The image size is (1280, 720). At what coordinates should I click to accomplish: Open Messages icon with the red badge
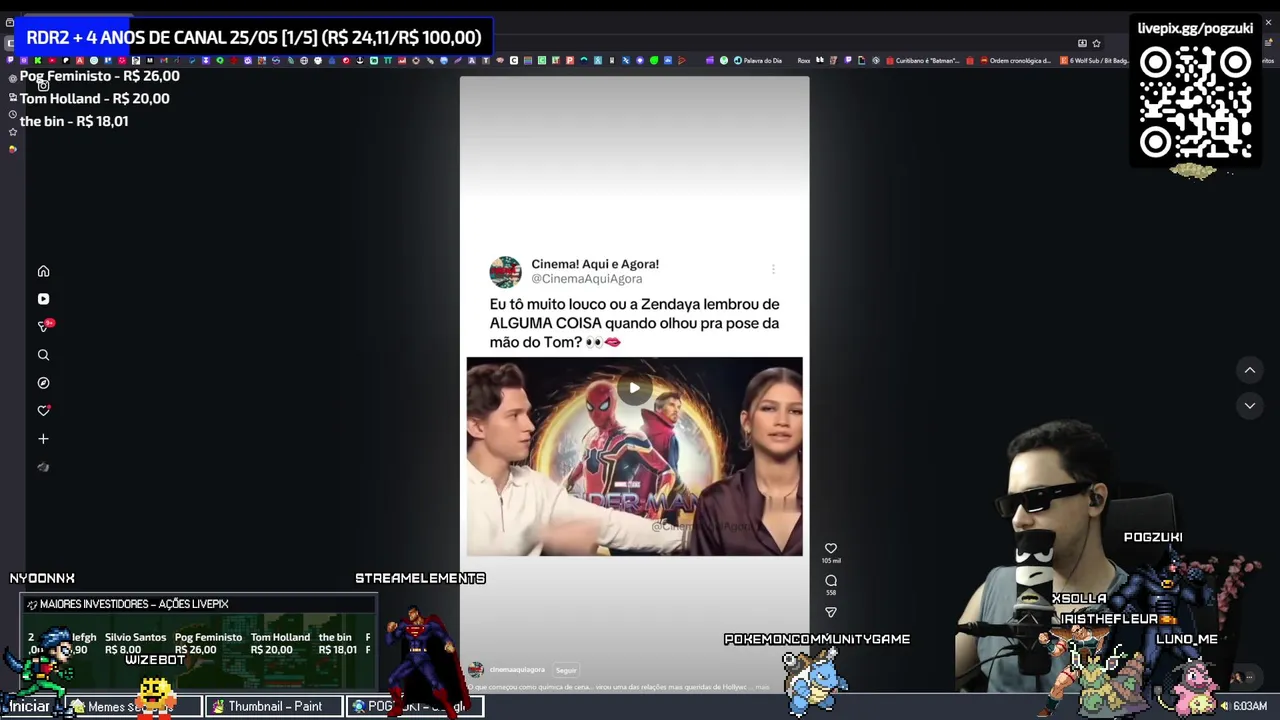(44, 326)
